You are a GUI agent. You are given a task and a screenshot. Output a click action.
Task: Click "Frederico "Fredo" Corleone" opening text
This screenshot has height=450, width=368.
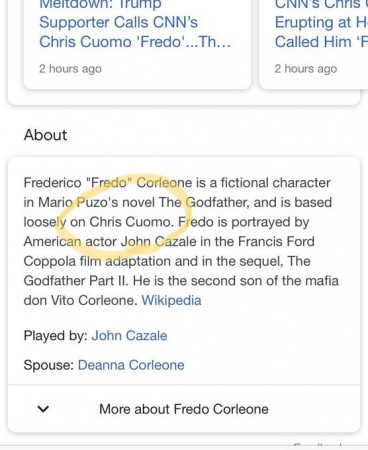[108, 183]
